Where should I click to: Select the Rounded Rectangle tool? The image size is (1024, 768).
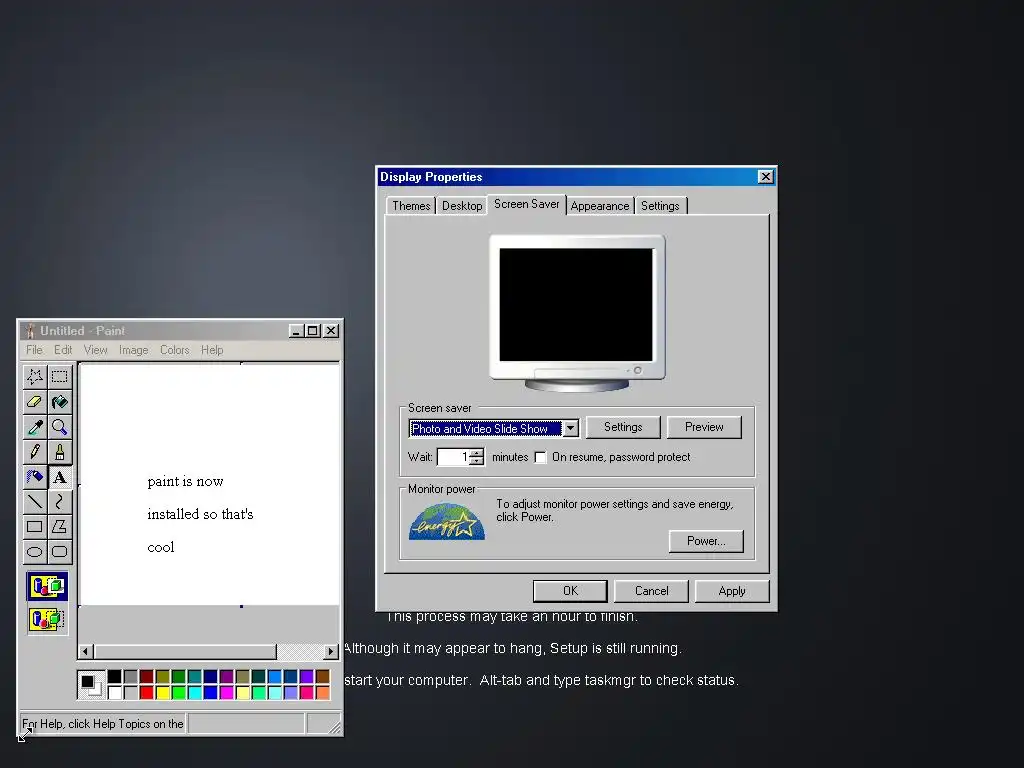[x=59, y=552]
